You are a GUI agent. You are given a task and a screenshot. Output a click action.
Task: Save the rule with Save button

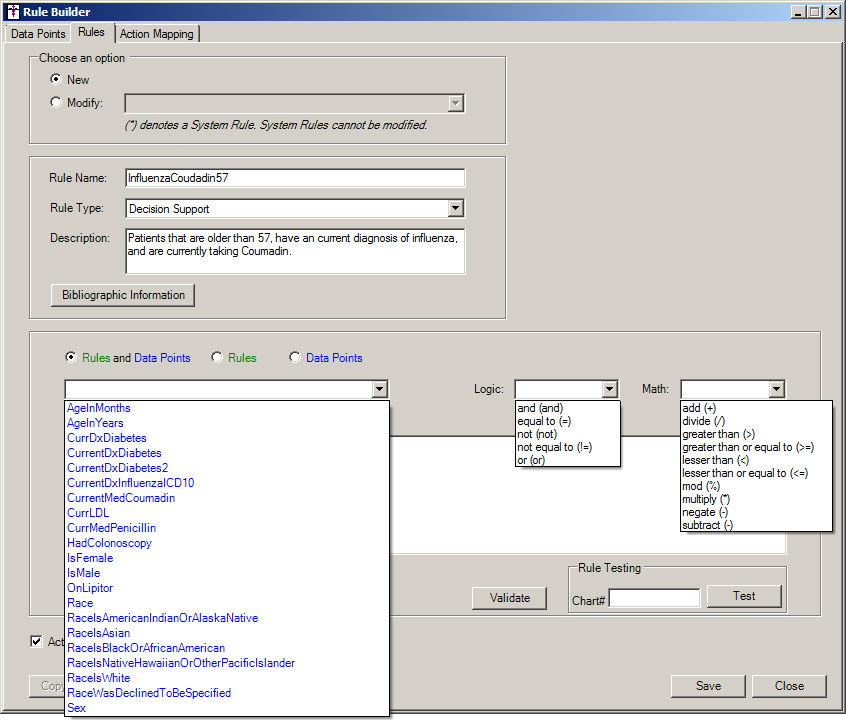708,686
